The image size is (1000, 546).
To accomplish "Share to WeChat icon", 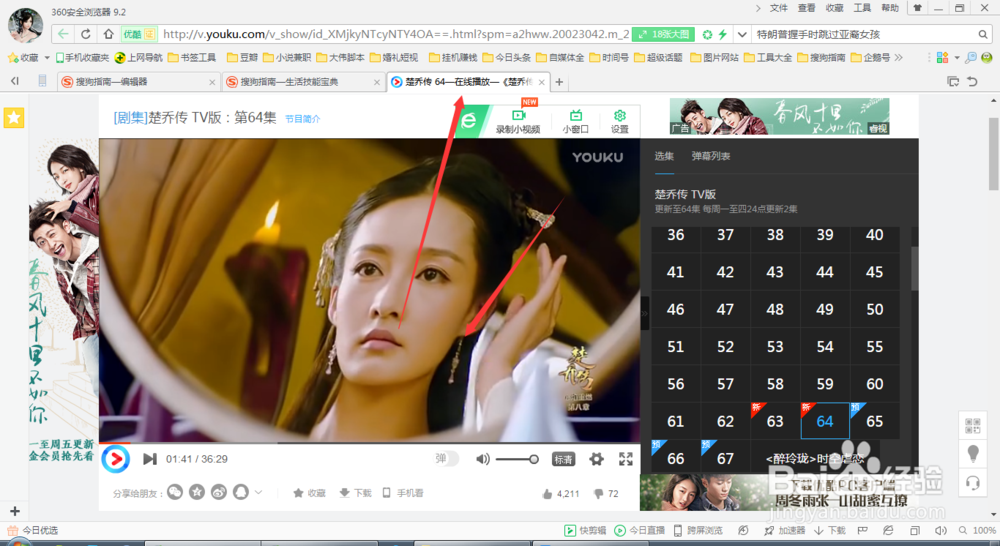I will (175, 492).
